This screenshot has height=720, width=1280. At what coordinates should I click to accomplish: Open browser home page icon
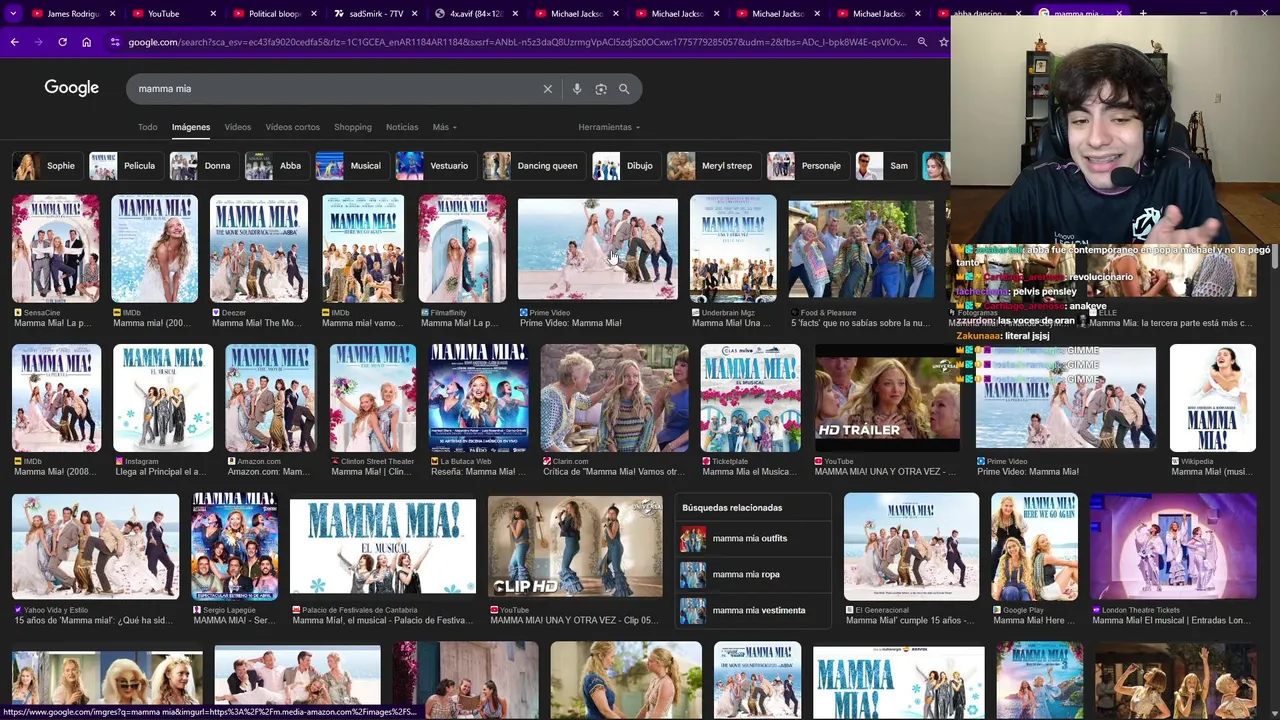(x=86, y=42)
